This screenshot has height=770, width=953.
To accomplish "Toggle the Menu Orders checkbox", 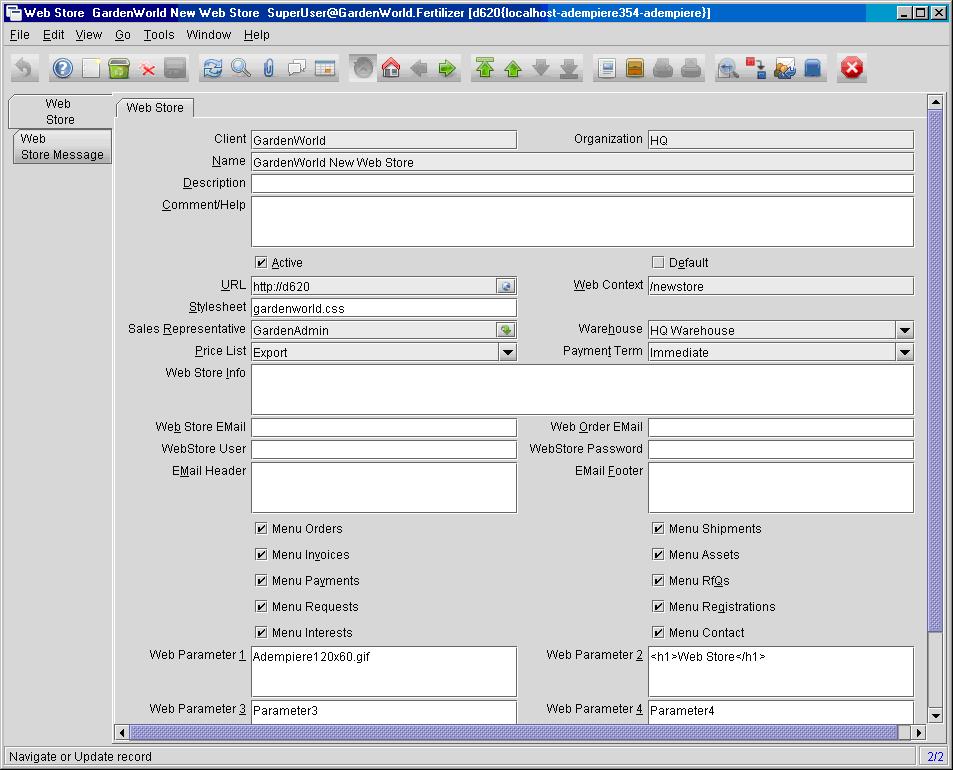I will [x=261, y=529].
